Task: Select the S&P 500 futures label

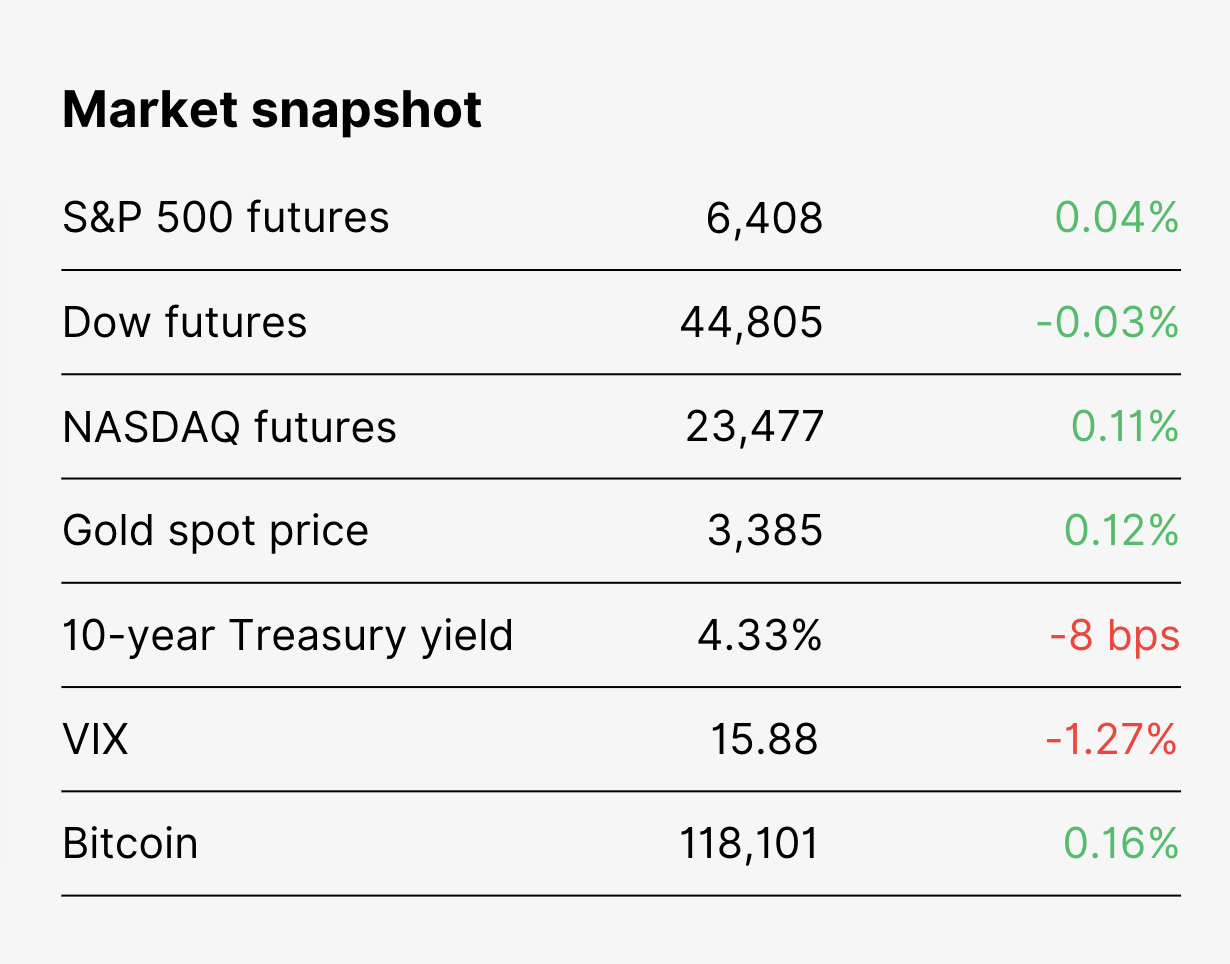Action: [x=226, y=217]
